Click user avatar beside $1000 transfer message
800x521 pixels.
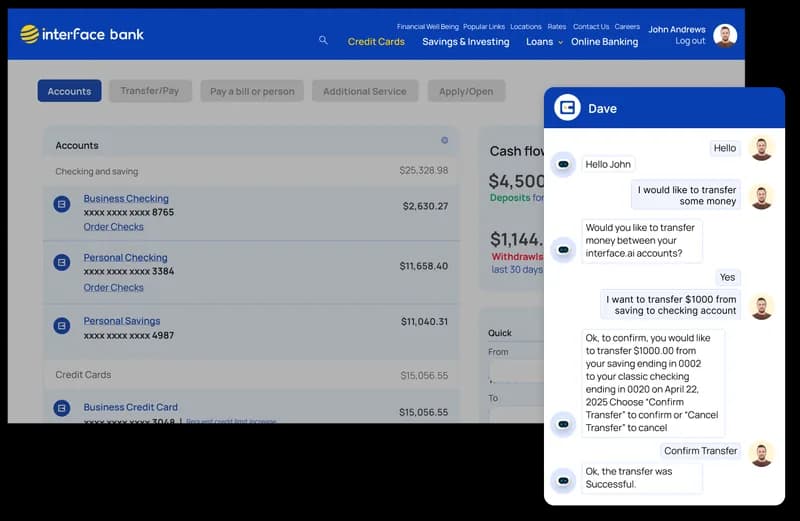click(x=761, y=308)
